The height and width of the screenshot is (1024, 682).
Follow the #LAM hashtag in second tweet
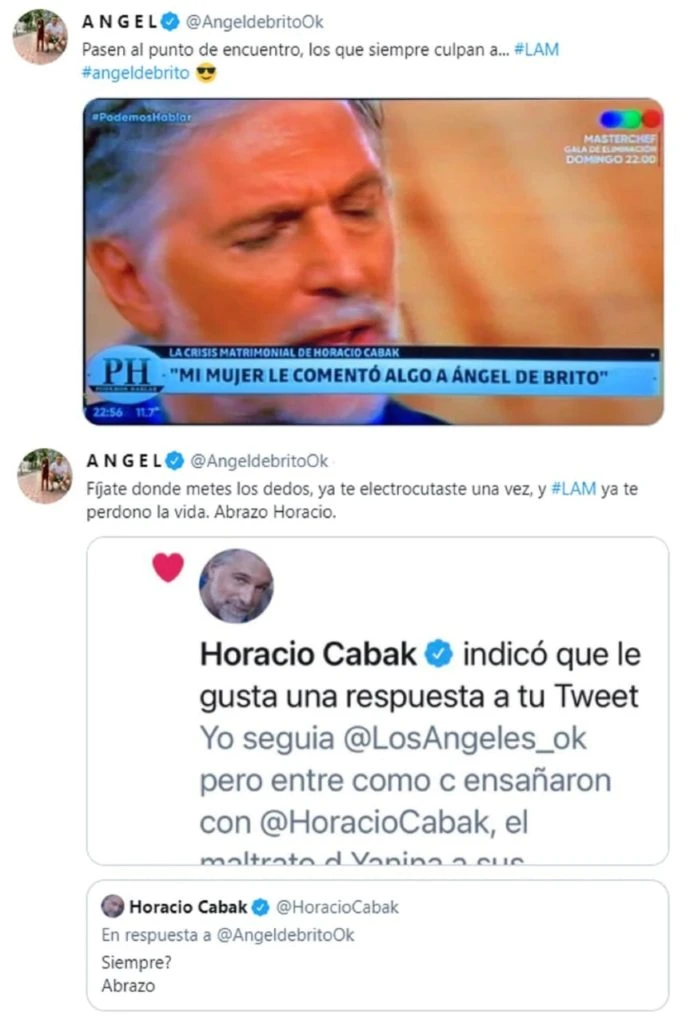(x=574, y=488)
